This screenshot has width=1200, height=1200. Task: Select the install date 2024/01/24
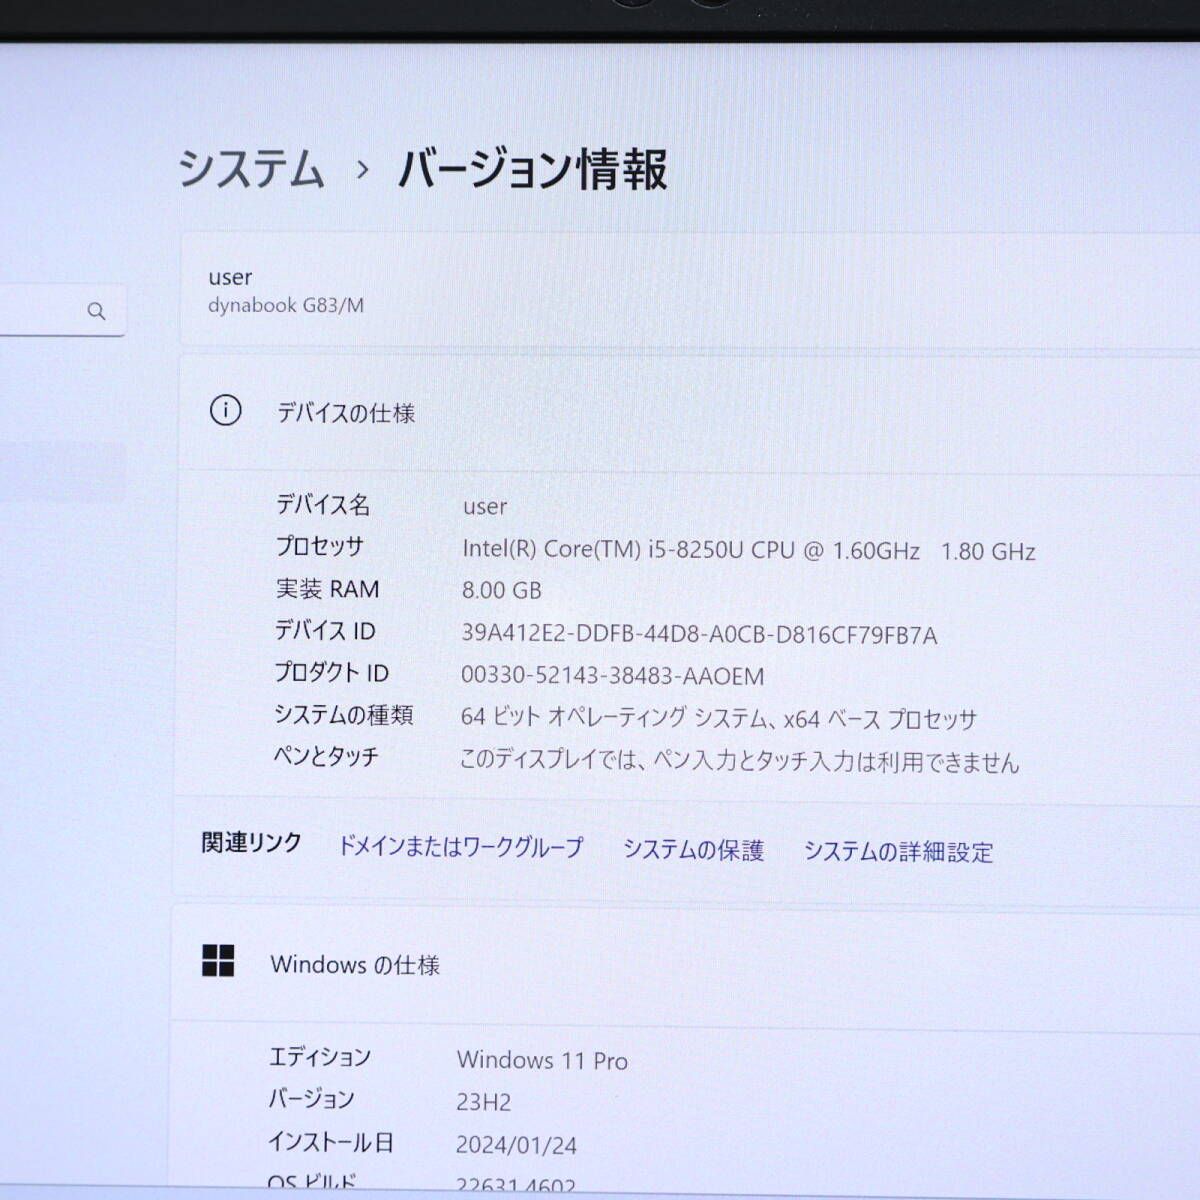517,1145
